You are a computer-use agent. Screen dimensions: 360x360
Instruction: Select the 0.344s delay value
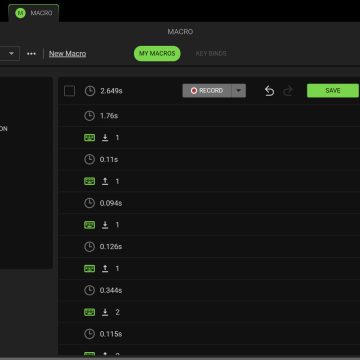pos(111,290)
